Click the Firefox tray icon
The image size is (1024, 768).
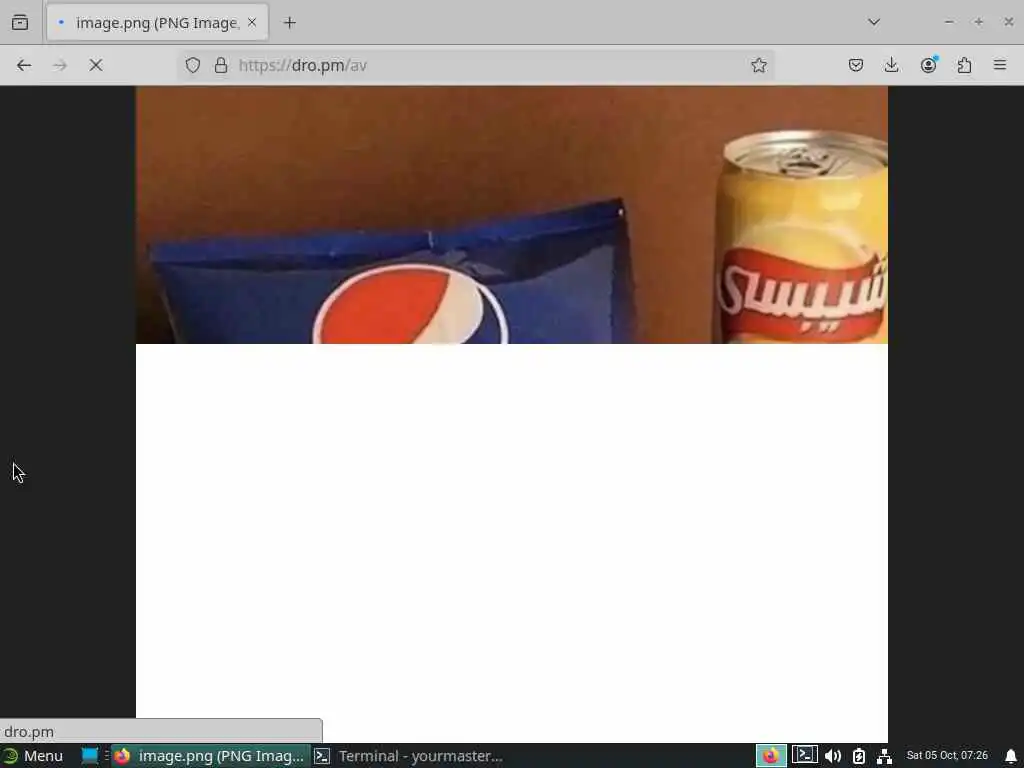771,756
